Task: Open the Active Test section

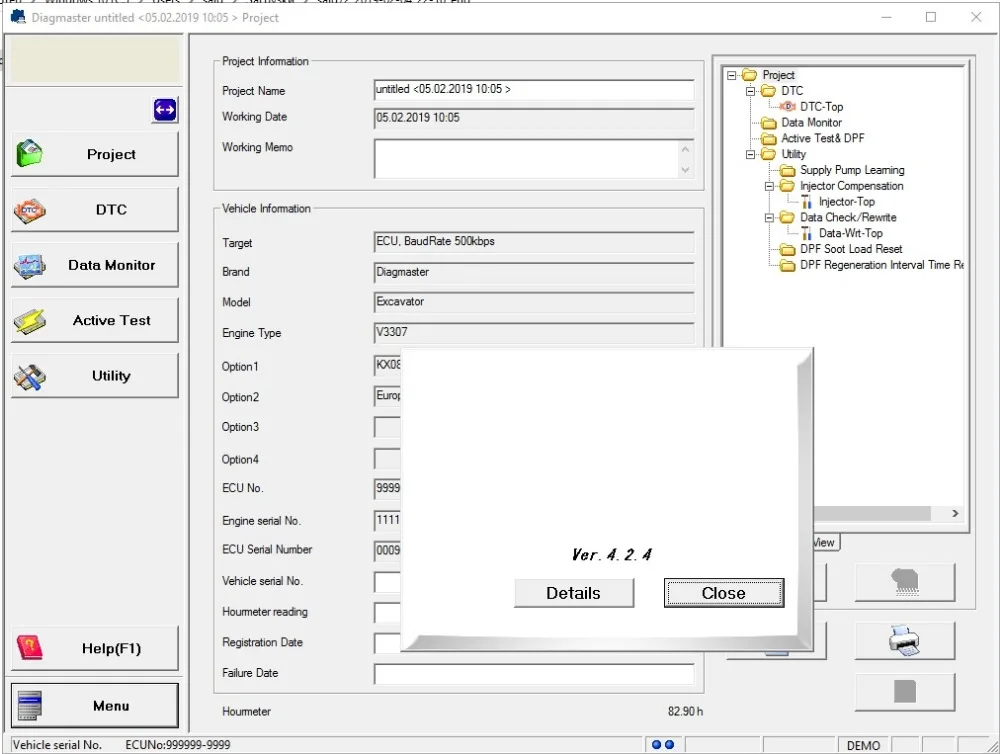Action: point(94,320)
